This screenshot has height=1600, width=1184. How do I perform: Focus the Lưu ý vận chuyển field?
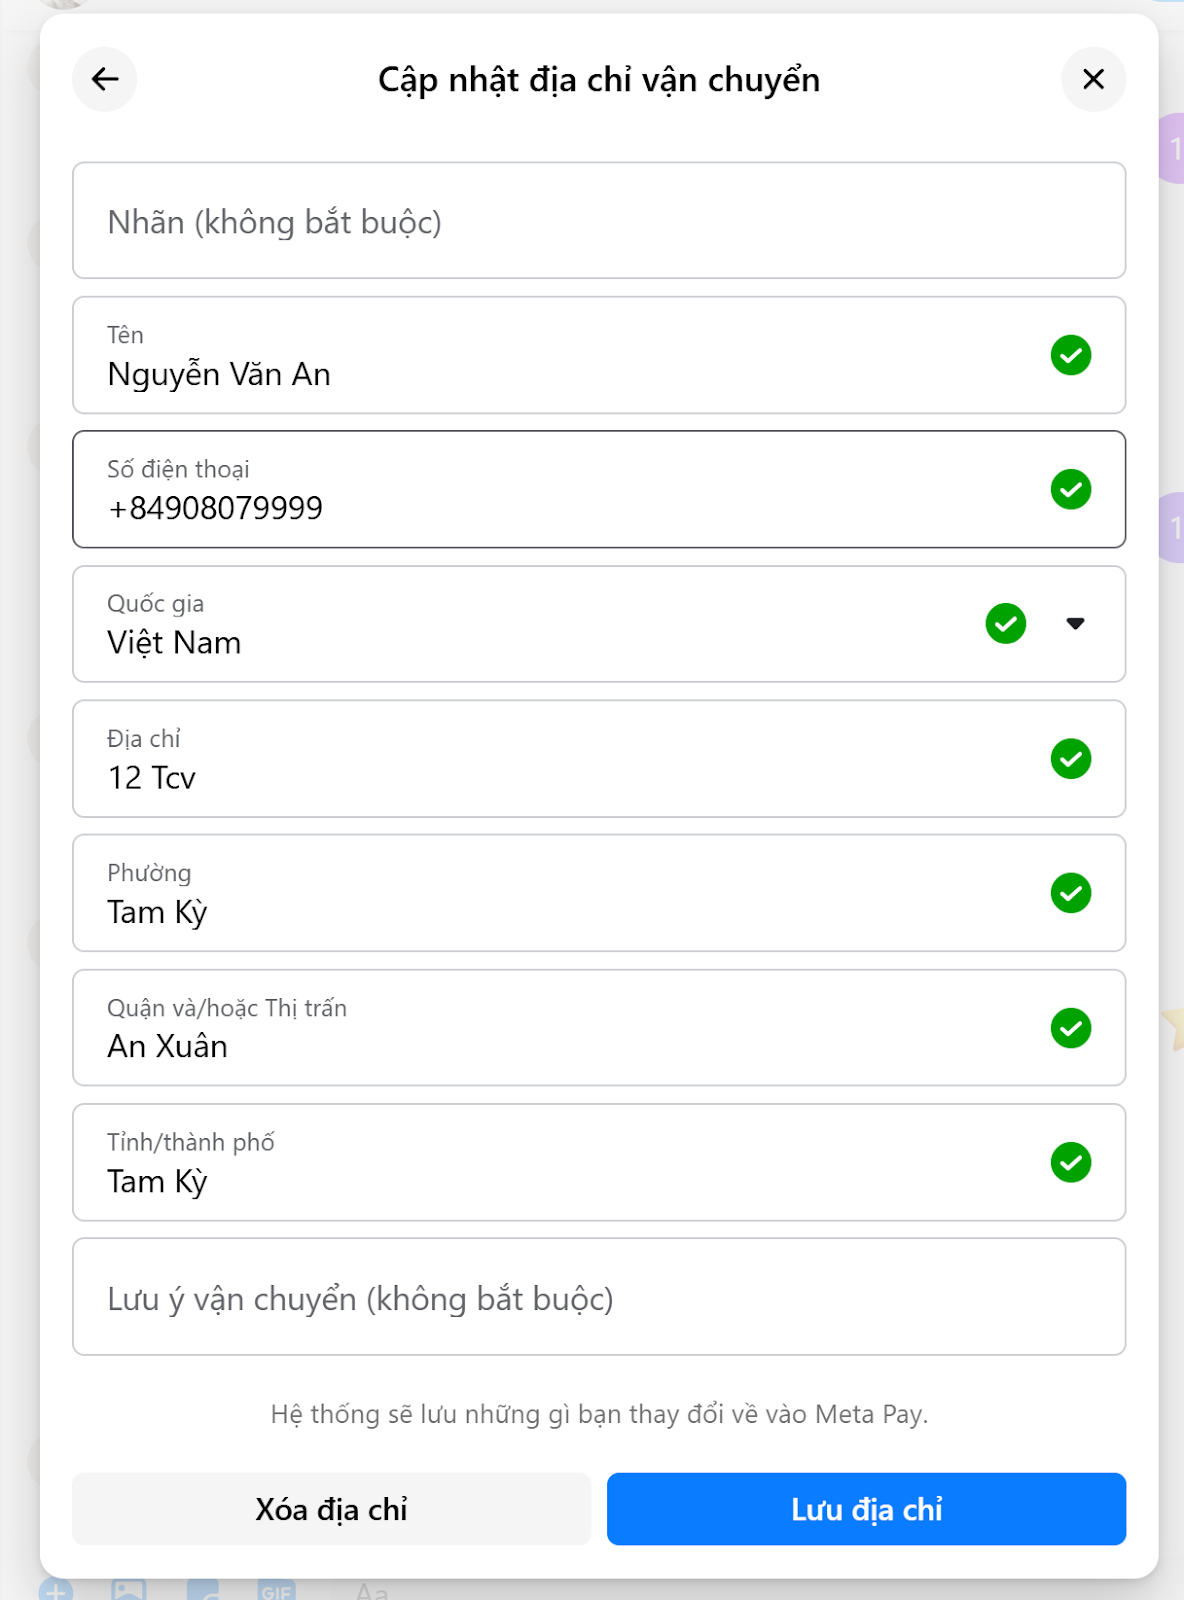[x=599, y=1297]
